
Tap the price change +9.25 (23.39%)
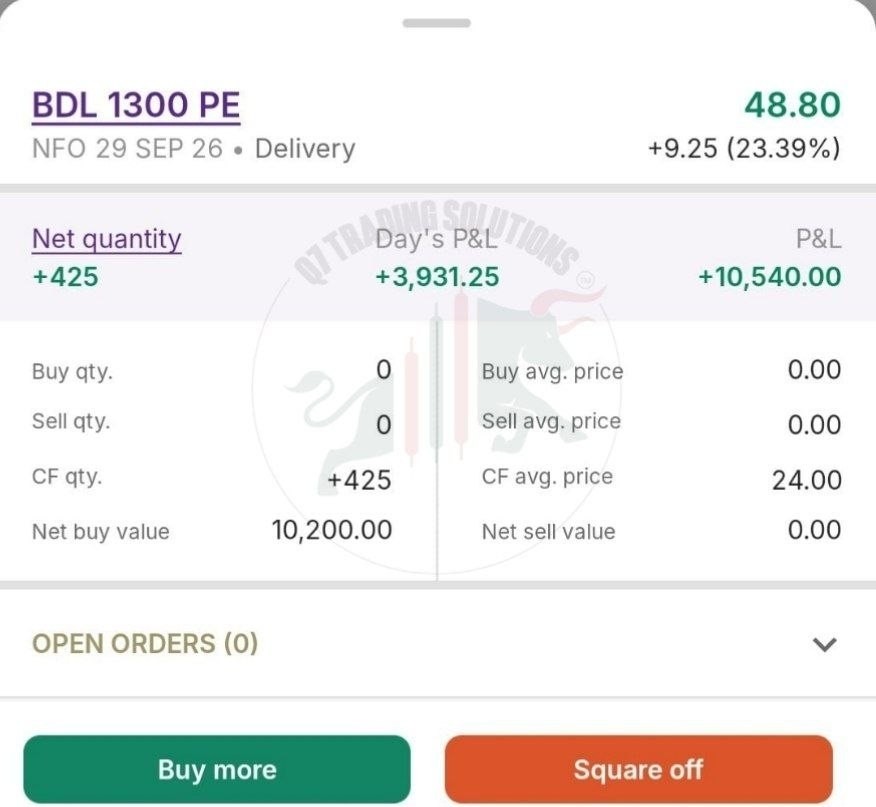pyautogui.click(x=744, y=149)
